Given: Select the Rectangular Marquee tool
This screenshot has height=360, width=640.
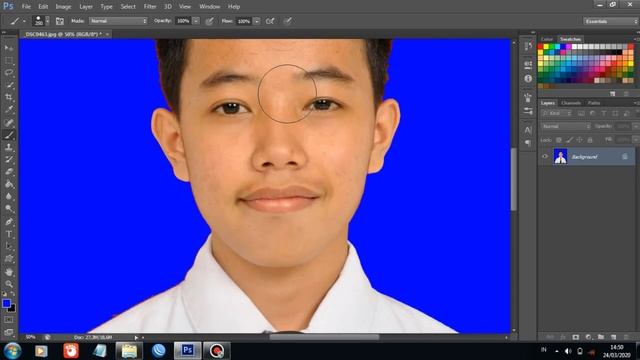Looking at the screenshot, I should point(9,60).
